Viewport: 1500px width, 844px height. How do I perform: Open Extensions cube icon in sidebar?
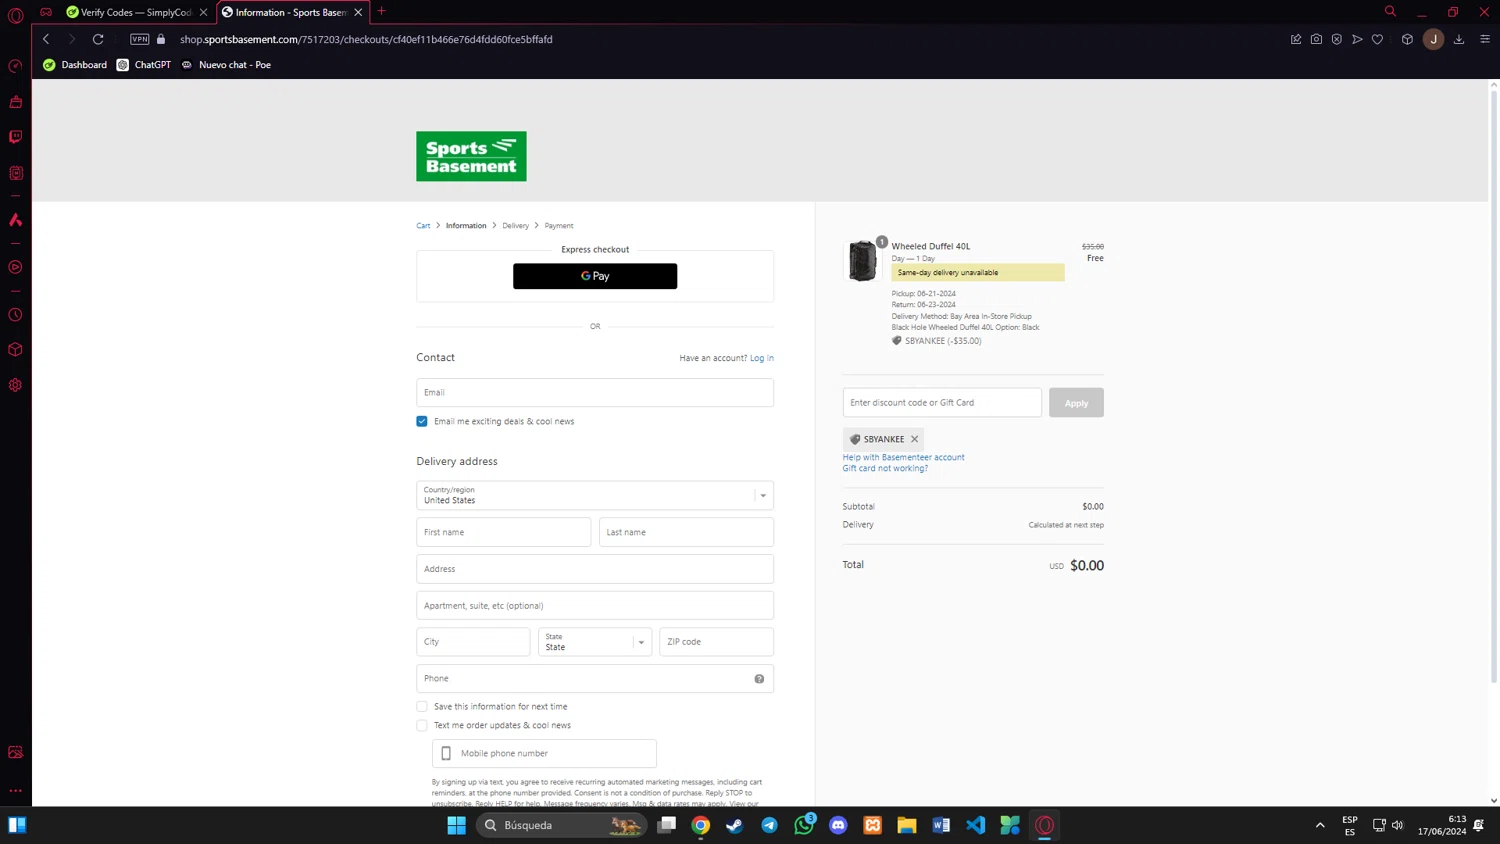15,350
